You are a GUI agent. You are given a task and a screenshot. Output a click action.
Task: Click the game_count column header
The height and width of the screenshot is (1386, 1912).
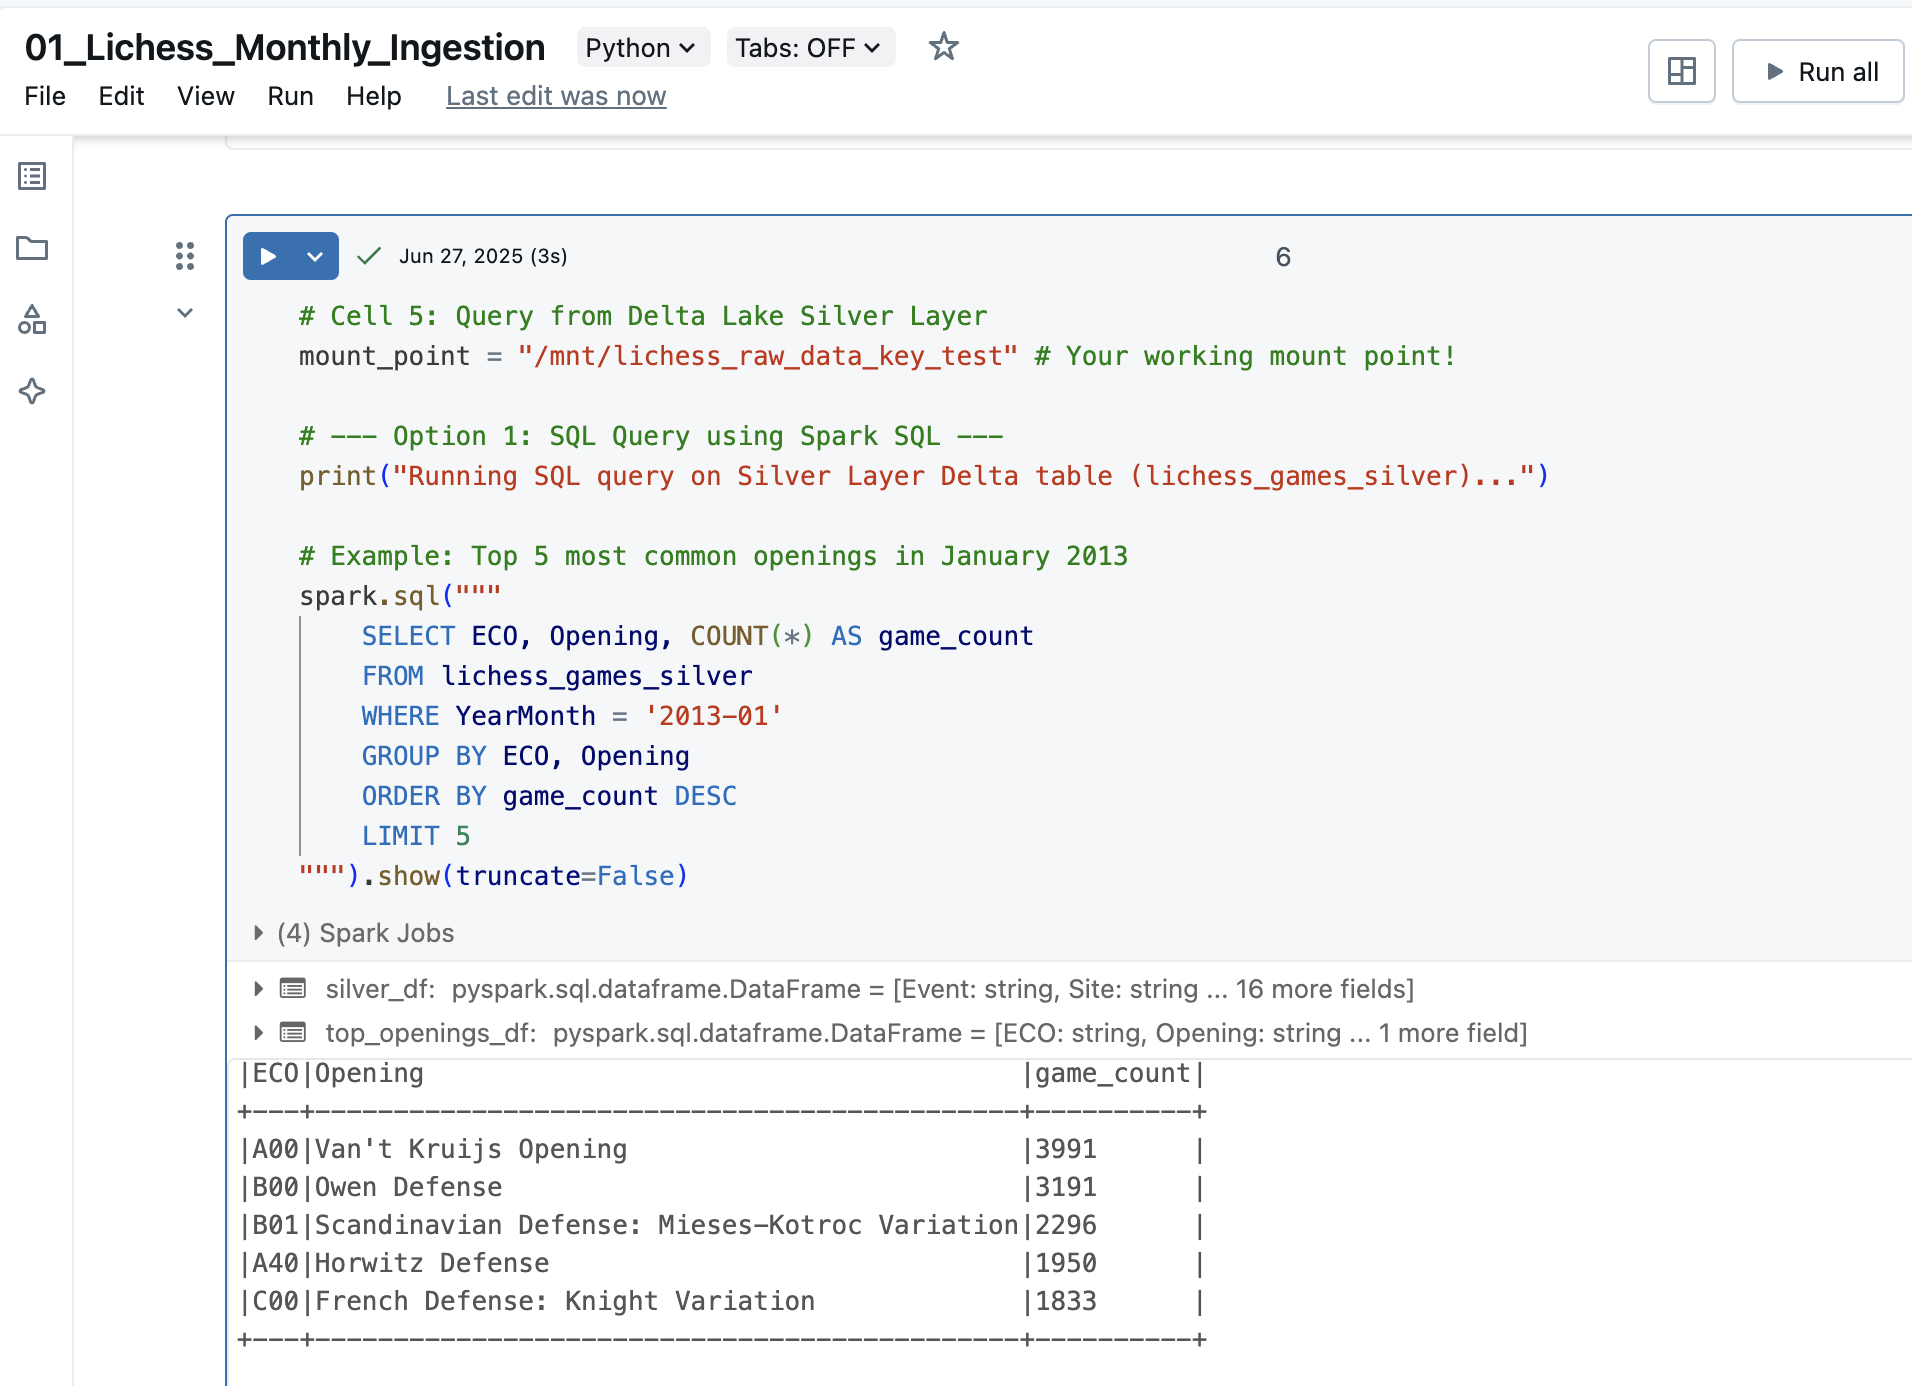tap(1112, 1073)
